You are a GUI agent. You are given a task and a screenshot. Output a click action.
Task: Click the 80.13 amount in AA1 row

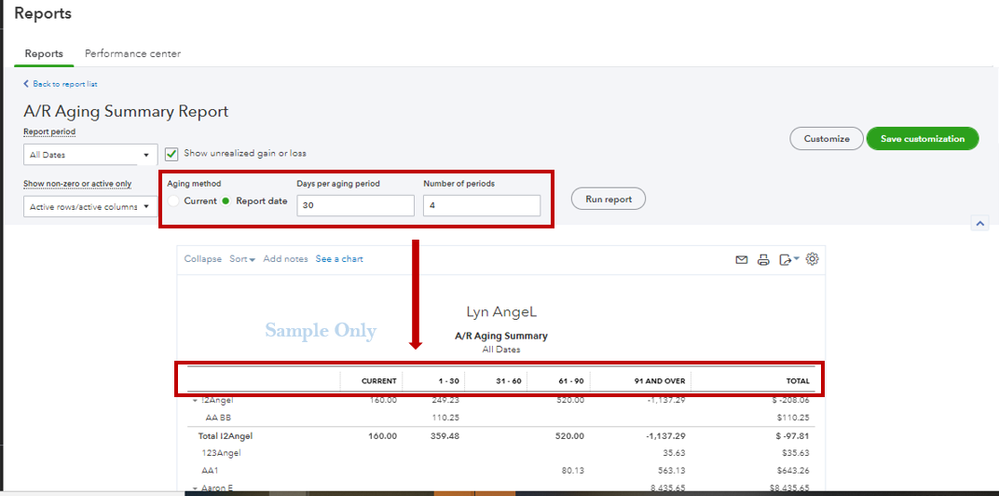(572, 471)
